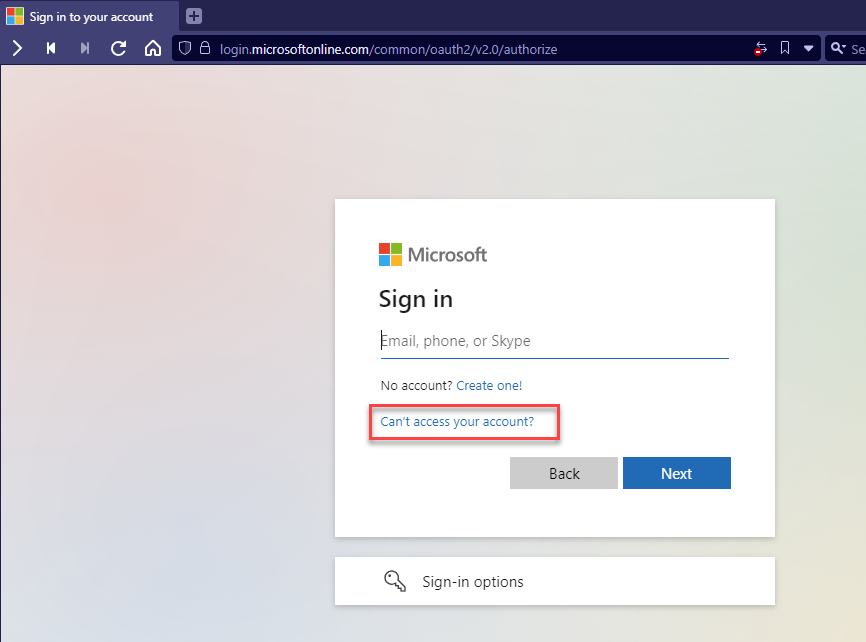Click the 'No account?' text

(x=416, y=386)
